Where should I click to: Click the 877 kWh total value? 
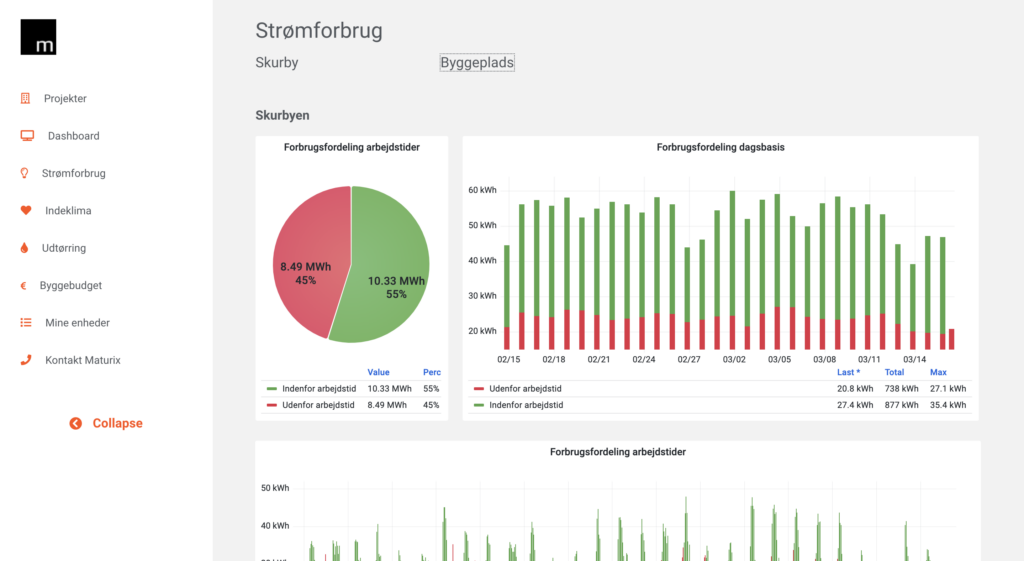coord(901,405)
